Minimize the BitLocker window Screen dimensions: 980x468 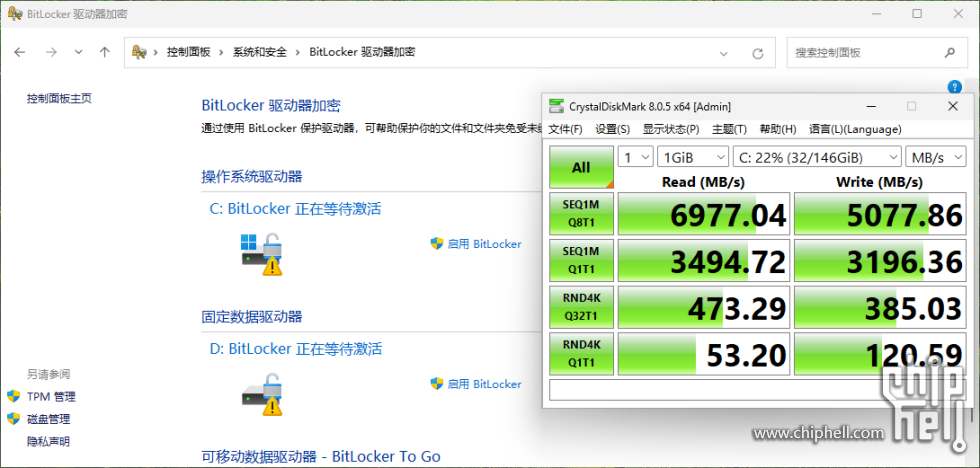coord(879,13)
